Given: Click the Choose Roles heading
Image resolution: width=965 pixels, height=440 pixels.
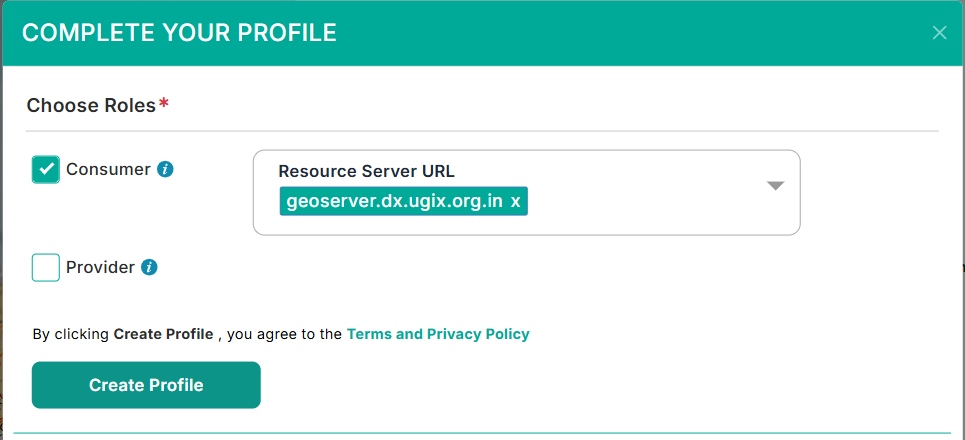Looking at the screenshot, I should (x=91, y=105).
